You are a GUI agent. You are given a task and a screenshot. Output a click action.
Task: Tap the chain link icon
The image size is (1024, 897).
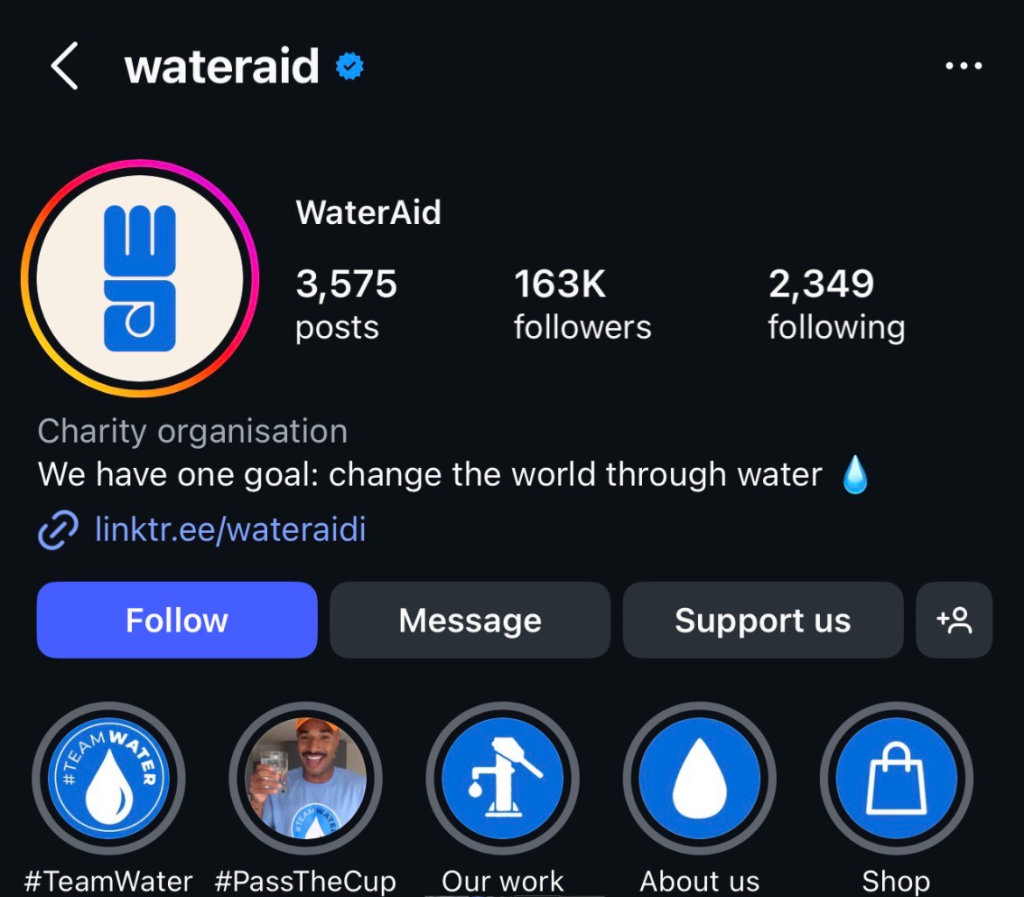pos(58,529)
